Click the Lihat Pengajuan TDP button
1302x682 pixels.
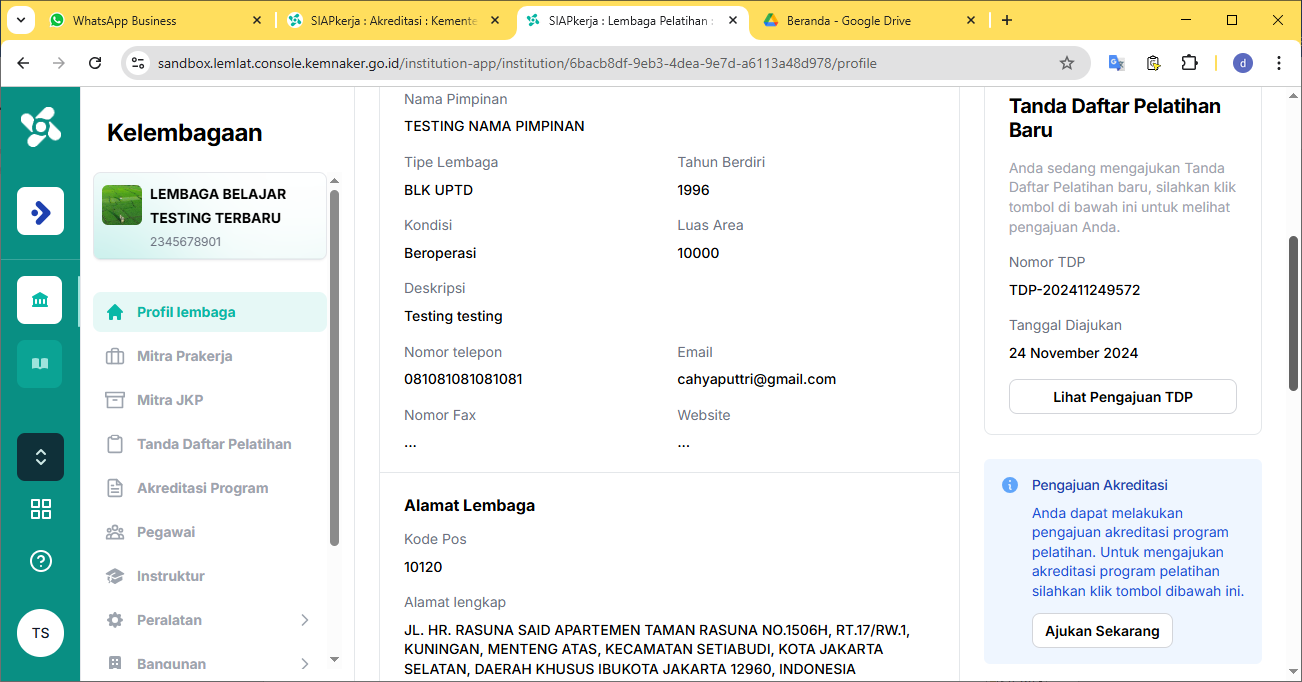click(1122, 397)
